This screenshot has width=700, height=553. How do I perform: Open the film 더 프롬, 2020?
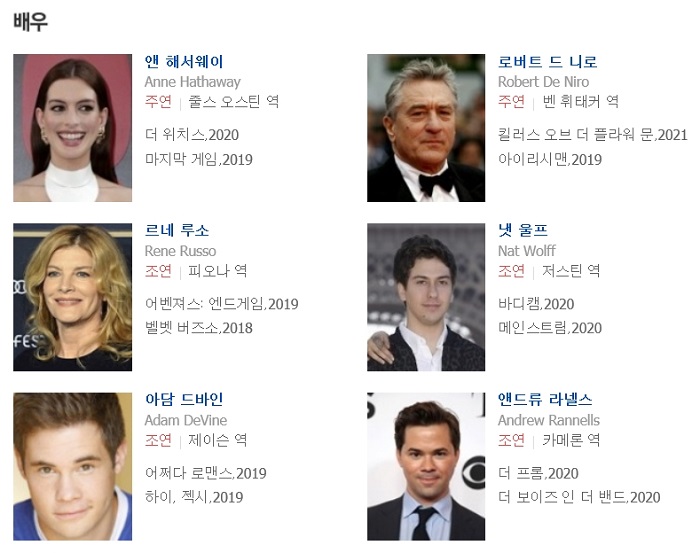pos(538,473)
